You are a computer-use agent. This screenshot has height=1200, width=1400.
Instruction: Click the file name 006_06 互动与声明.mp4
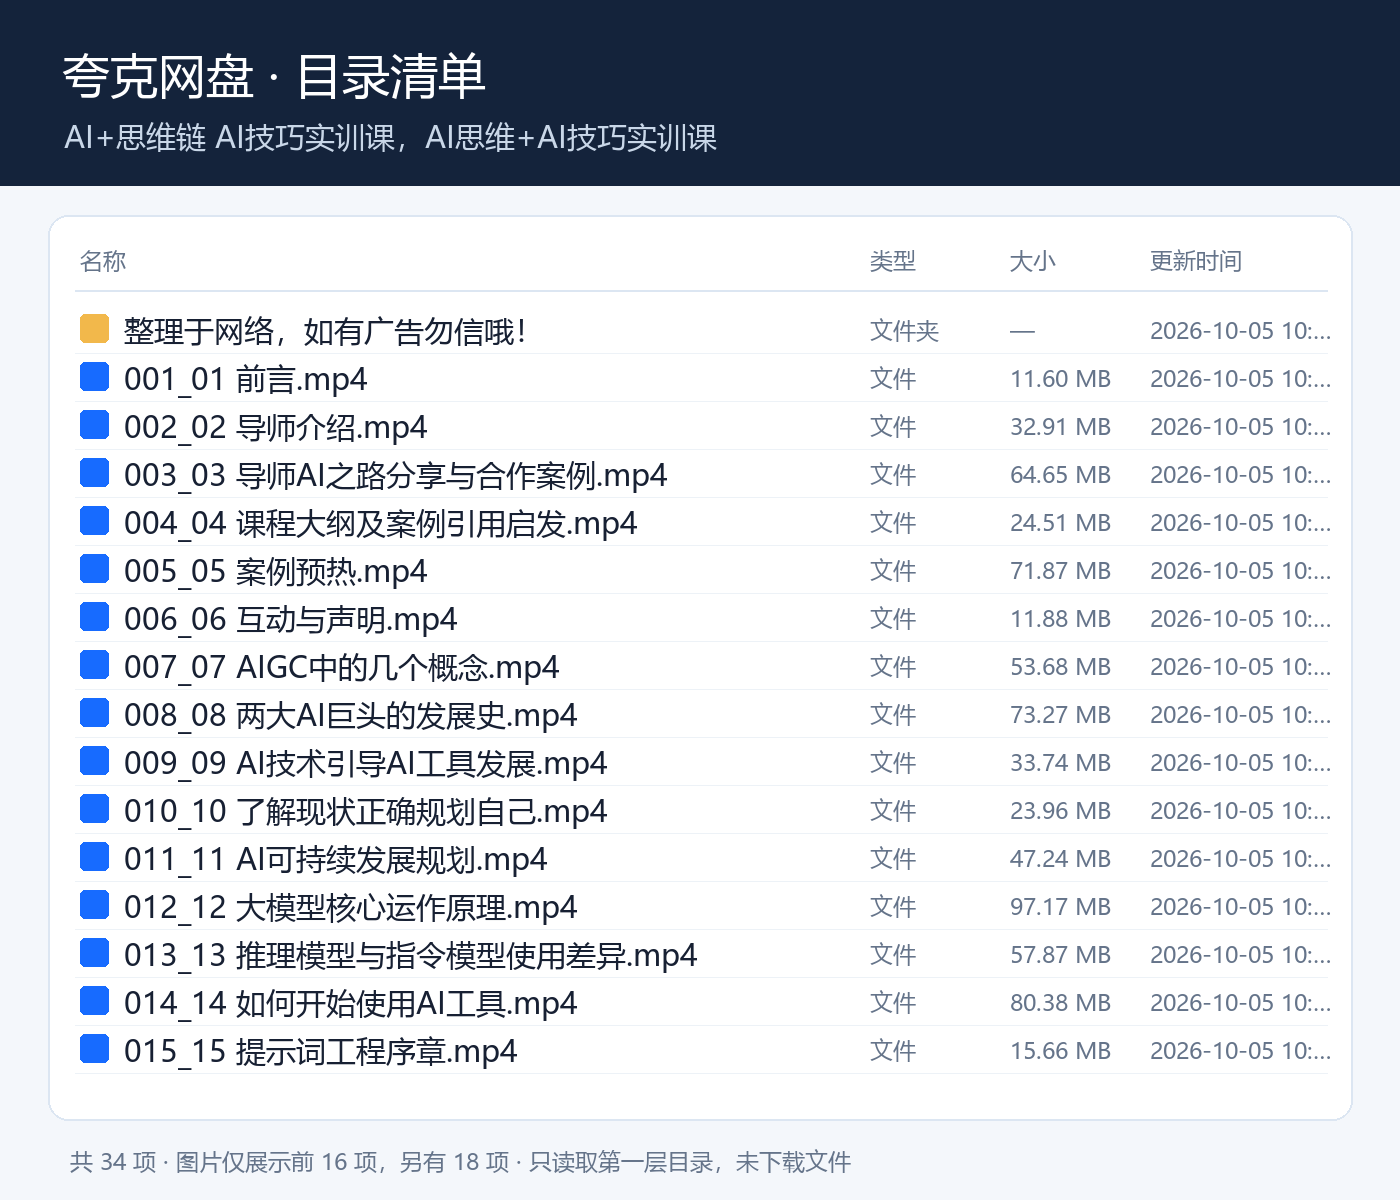tap(291, 619)
